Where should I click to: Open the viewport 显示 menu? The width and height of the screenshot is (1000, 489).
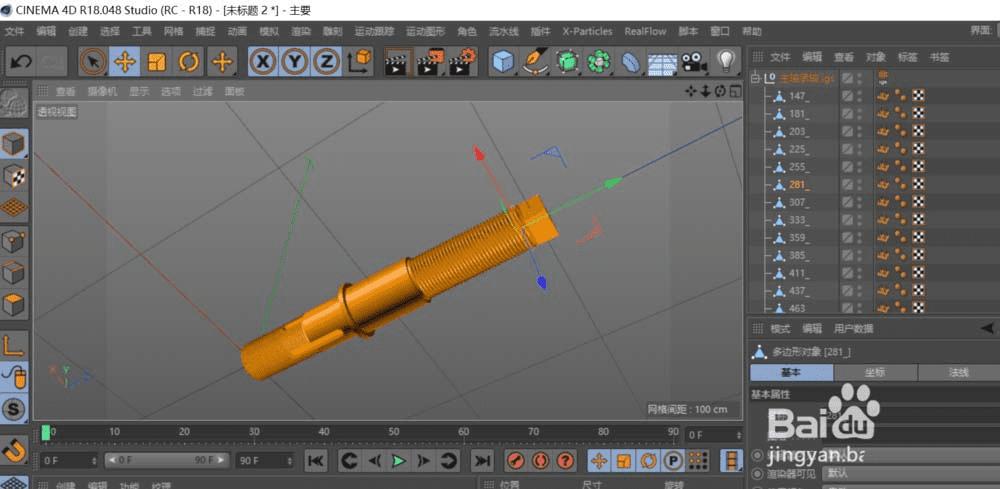139,91
